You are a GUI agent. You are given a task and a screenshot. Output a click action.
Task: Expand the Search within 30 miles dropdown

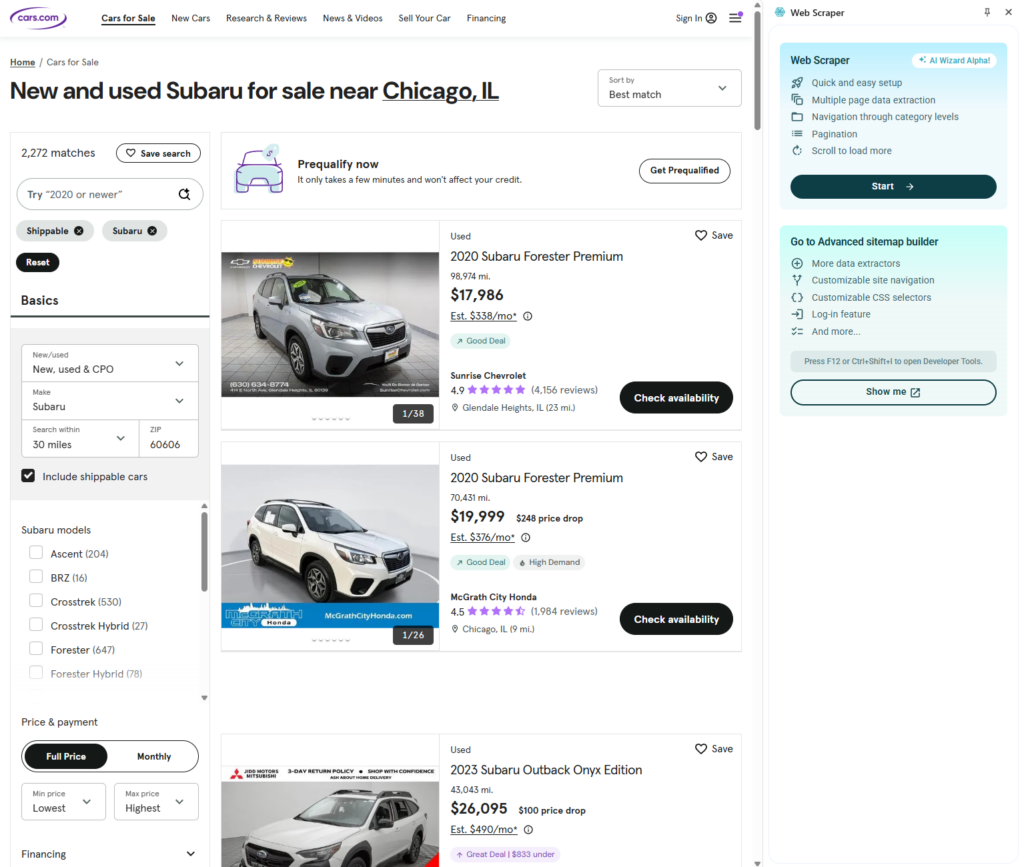pos(78,438)
